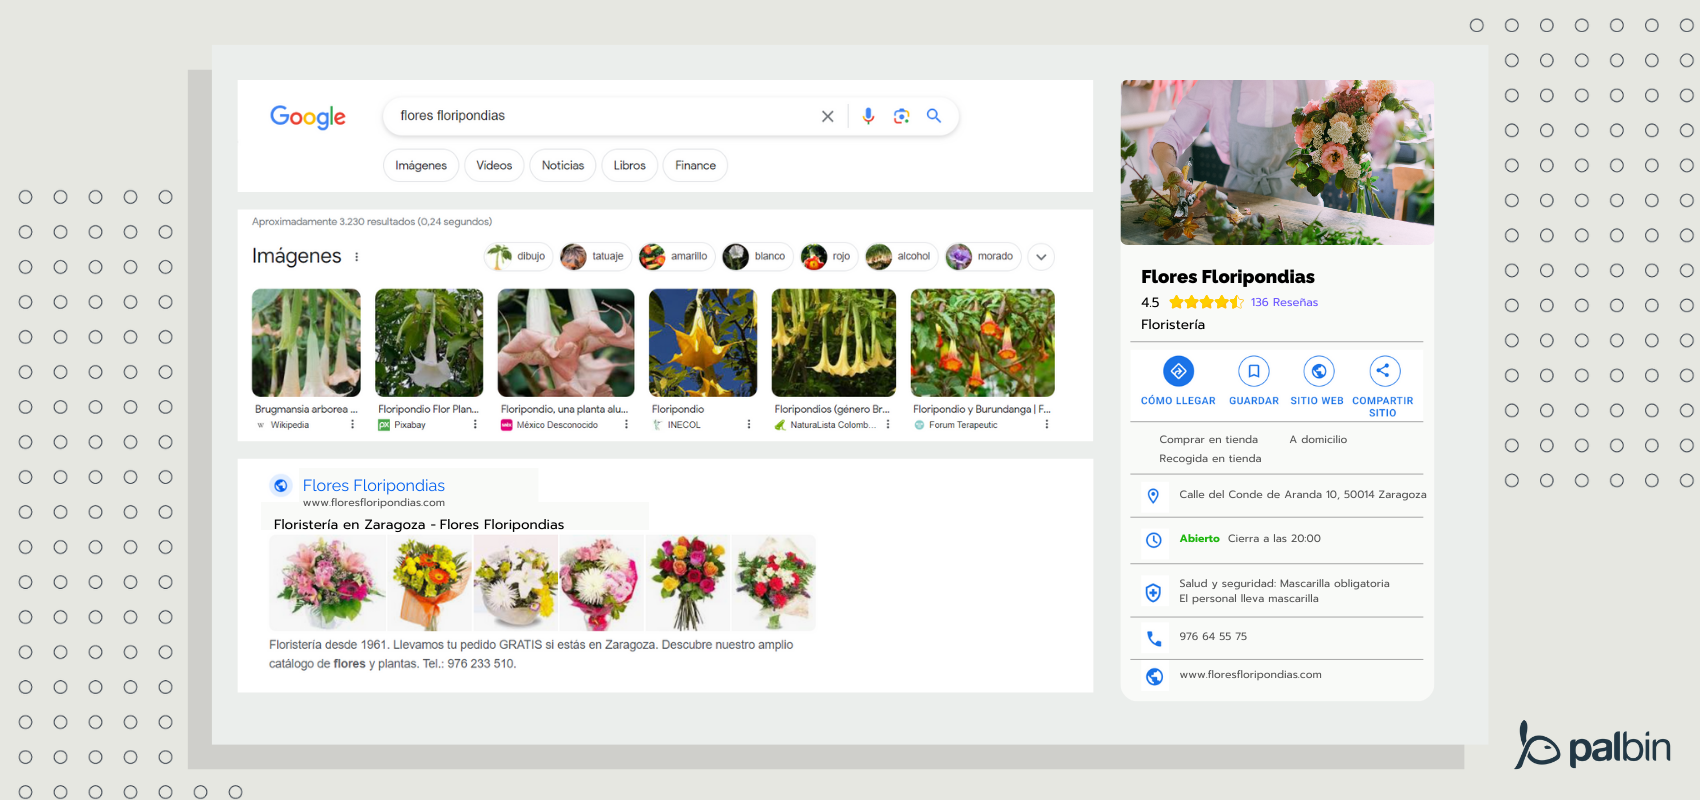1700x800 pixels.
Task: Open the Forum Terapeutic Burundanga image
Action: coord(982,343)
